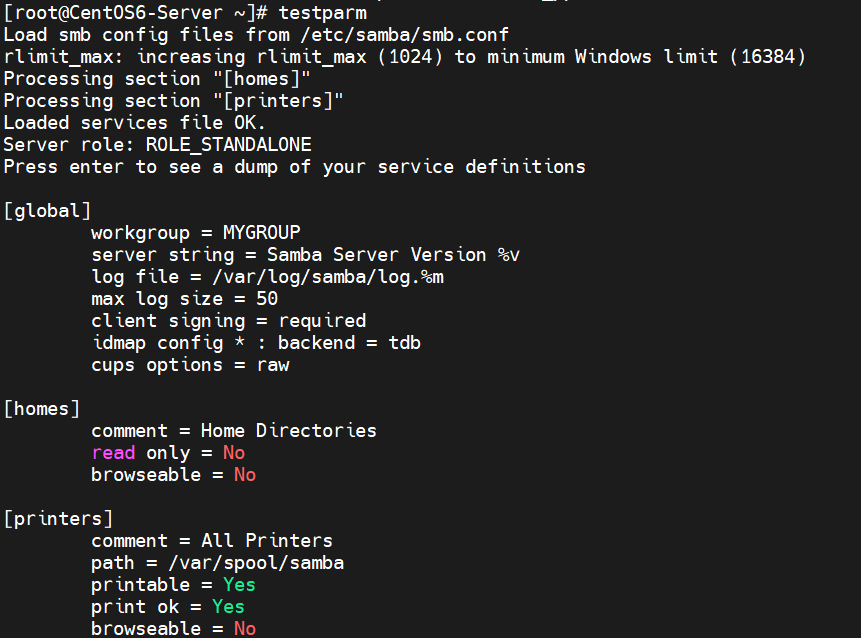Click the Home Directories comment text

289,430
